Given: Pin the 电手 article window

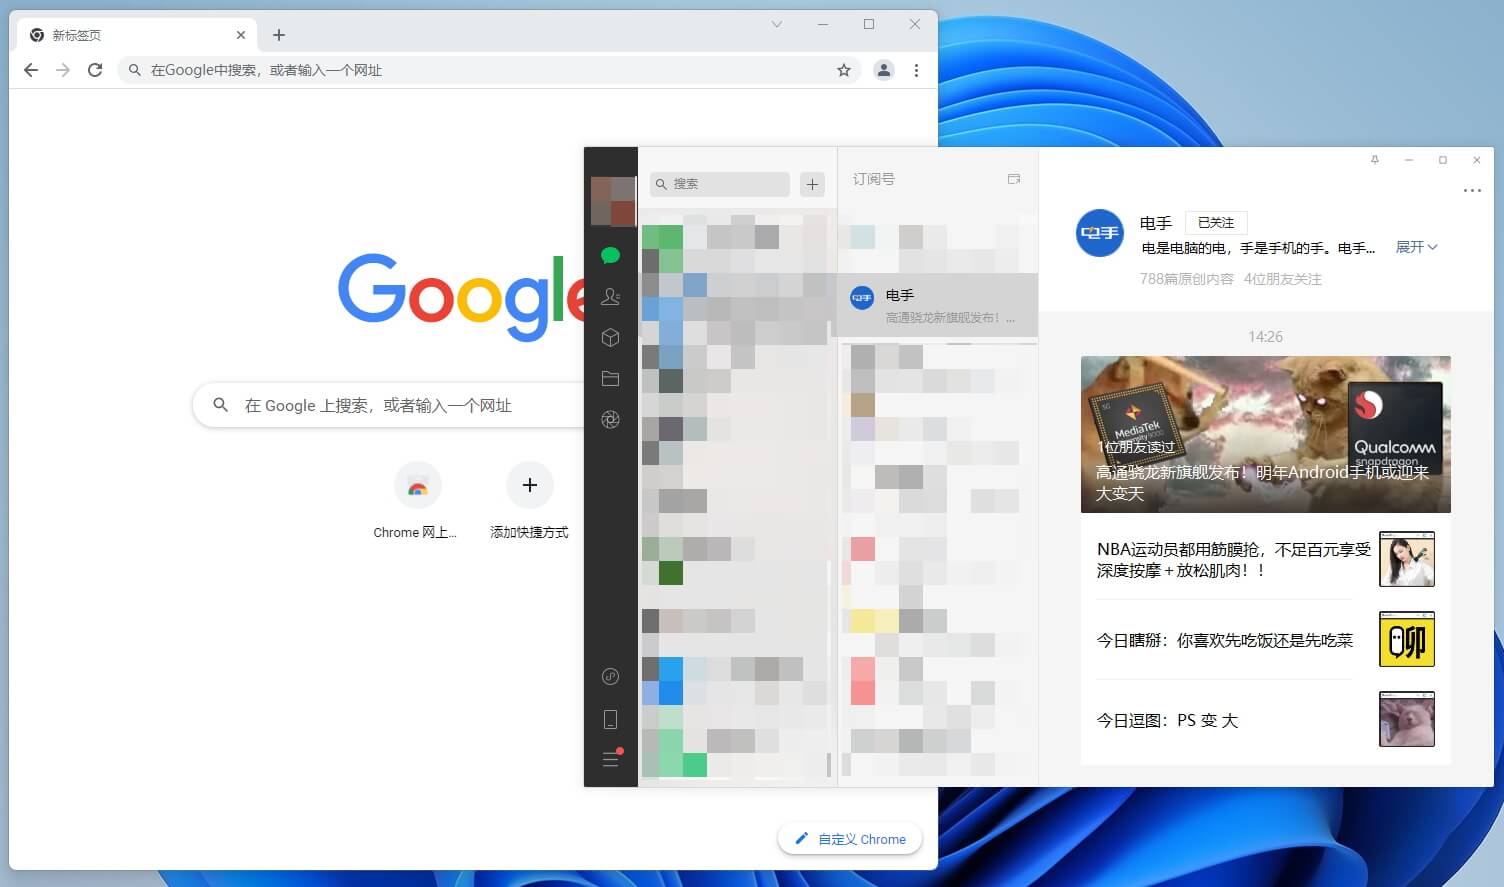Looking at the screenshot, I should coord(1375,159).
